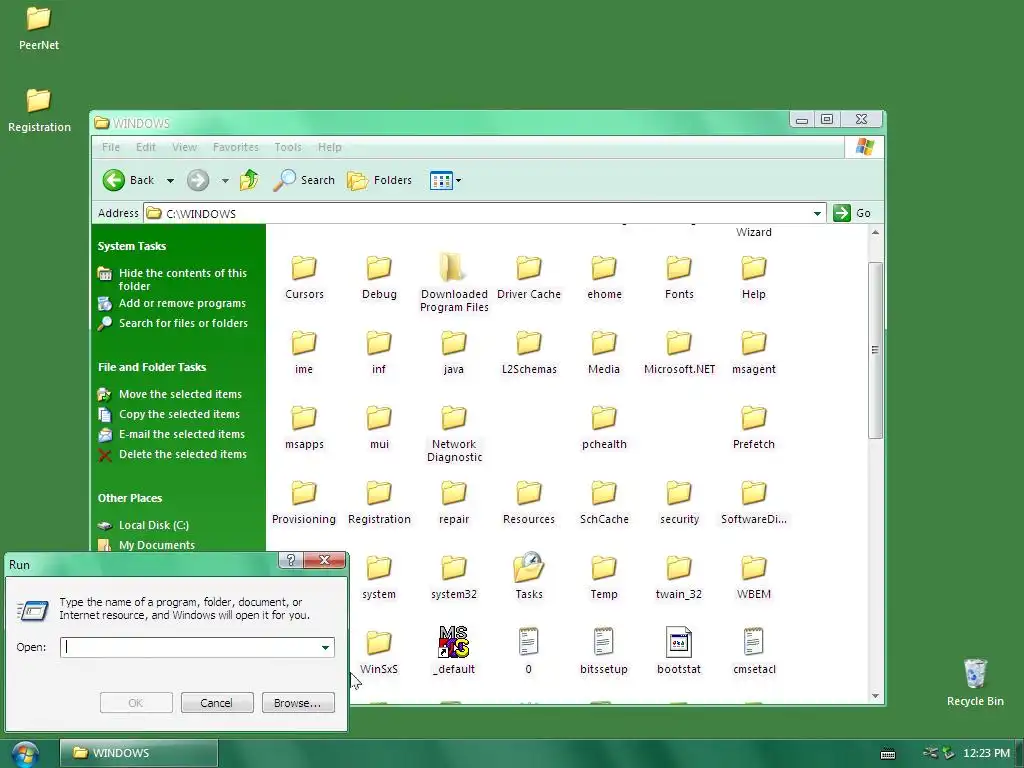Select the Network Diagnostic folder

[x=454, y=433]
